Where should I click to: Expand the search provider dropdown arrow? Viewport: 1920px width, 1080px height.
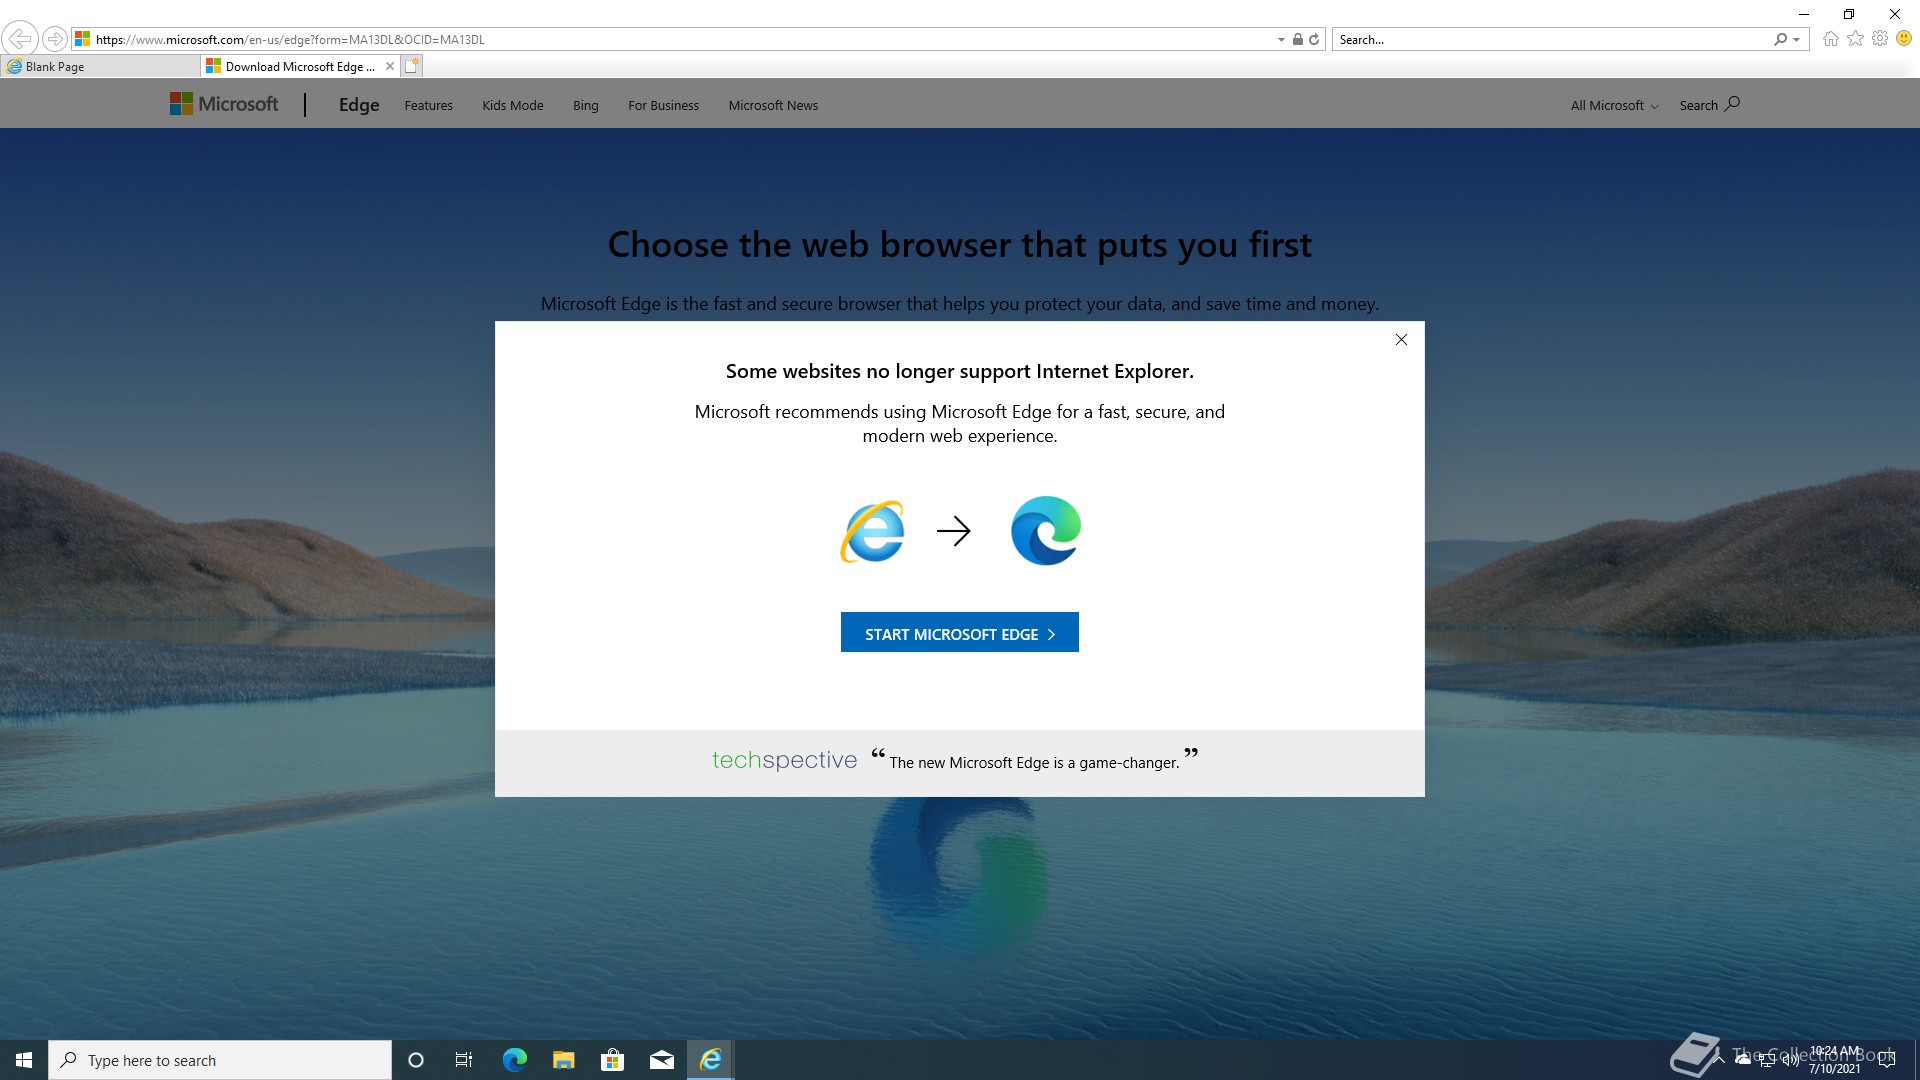pyautogui.click(x=1797, y=40)
